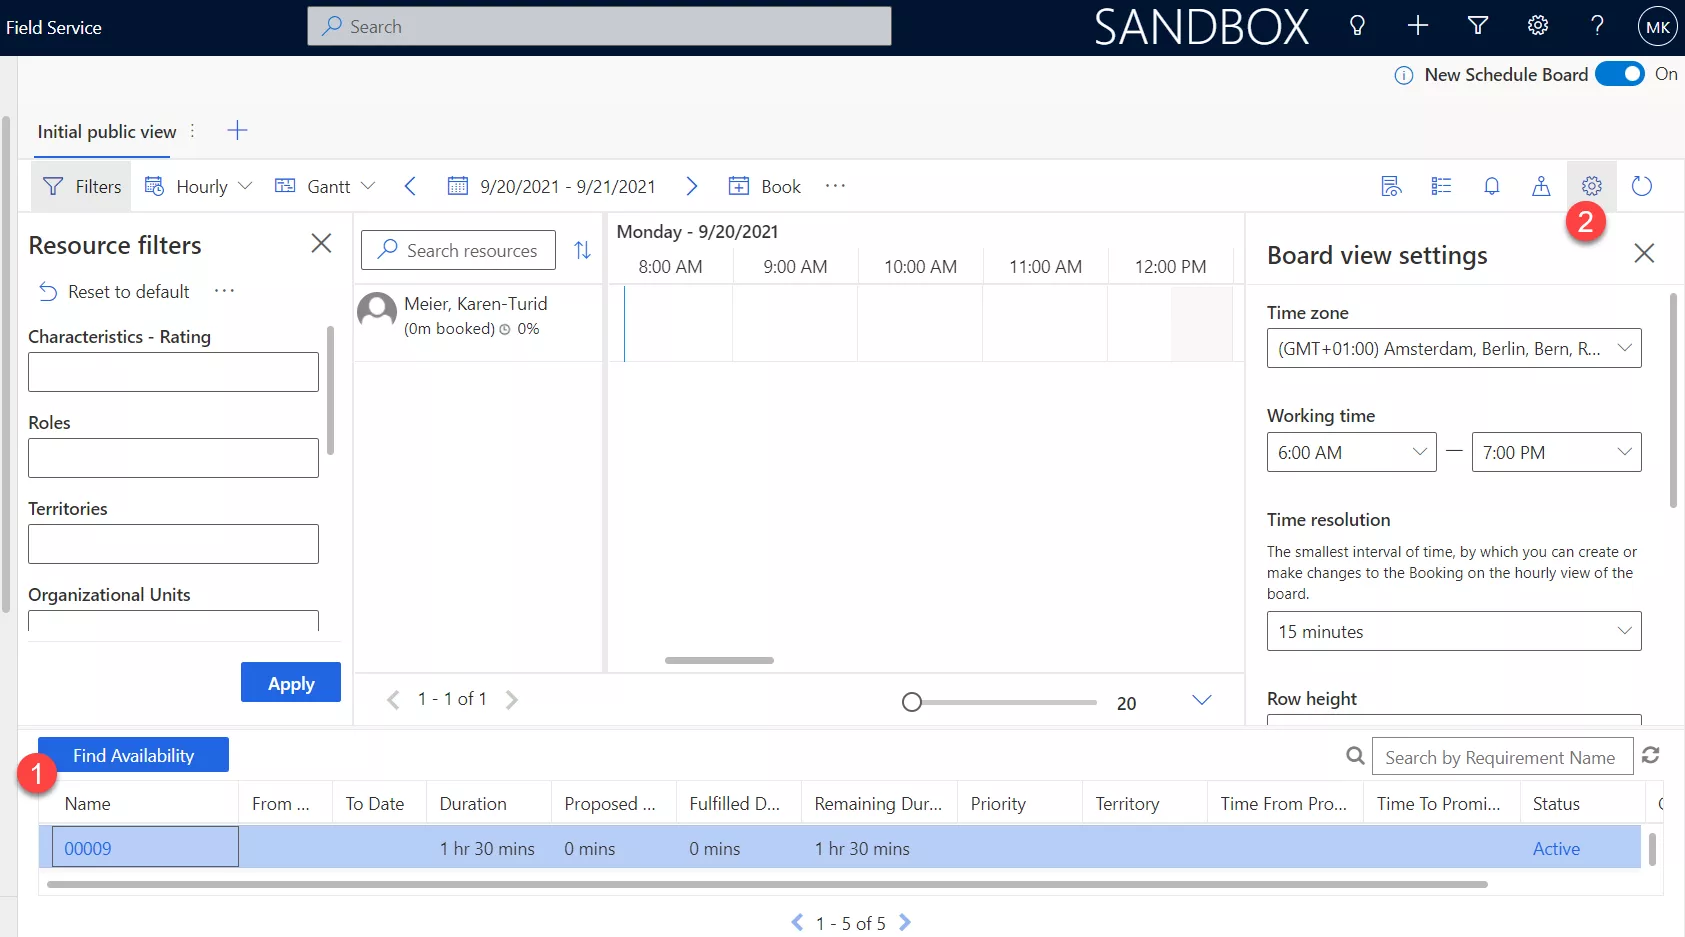Screen dimensions: 1685x937
Task: Click the refresh board icon
Action: tap(1641, 186)
